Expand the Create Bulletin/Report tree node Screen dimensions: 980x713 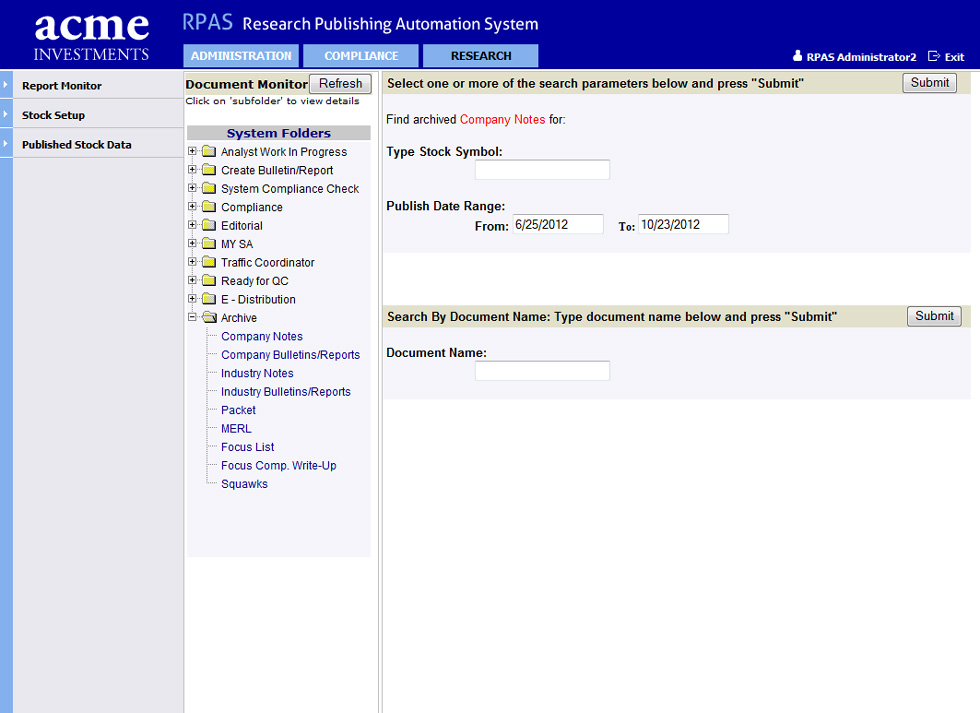[x=192, y=169]
